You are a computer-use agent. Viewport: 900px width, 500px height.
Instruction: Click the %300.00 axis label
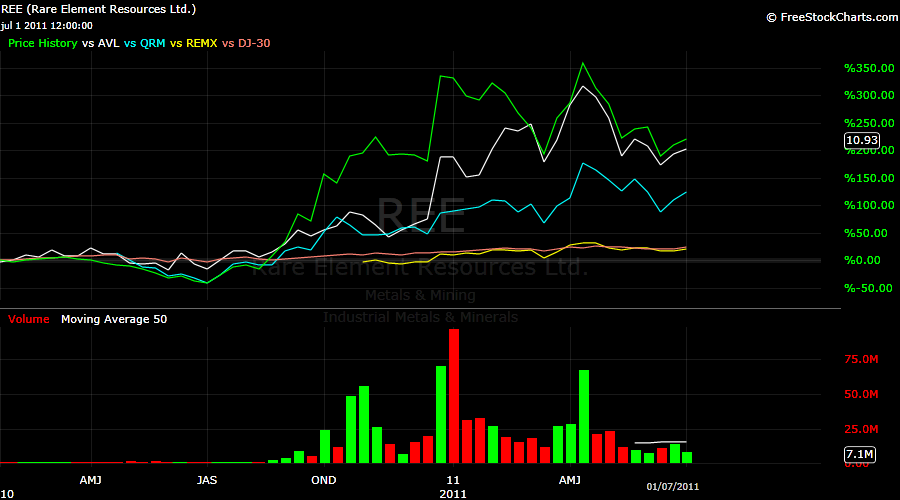click(869, 95)
